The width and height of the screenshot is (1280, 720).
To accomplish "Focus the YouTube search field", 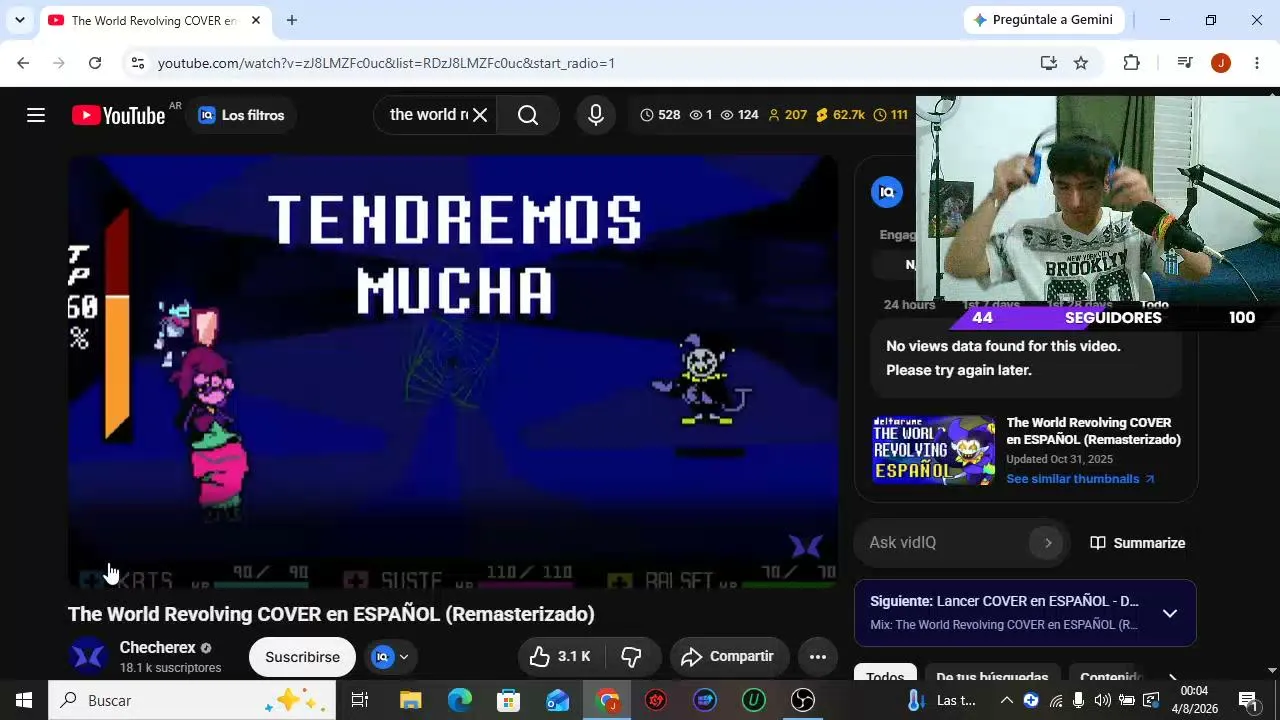I will pyautogui.click(x=428, y=115).
